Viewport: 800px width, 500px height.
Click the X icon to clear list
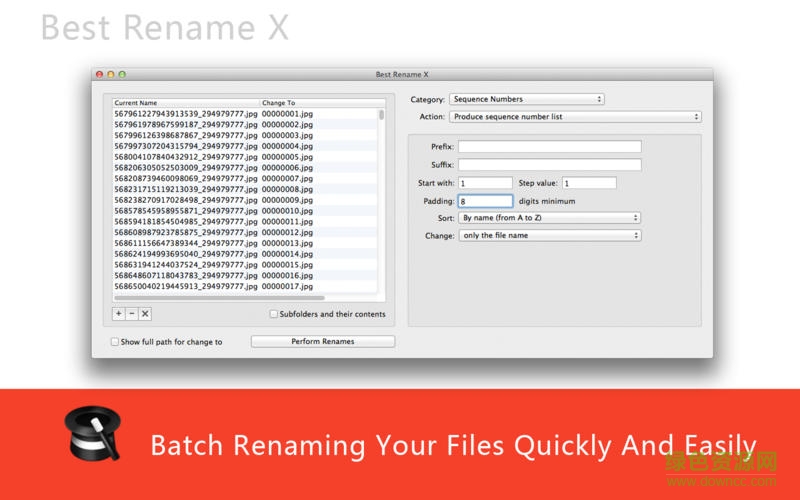tap(145, 314)
